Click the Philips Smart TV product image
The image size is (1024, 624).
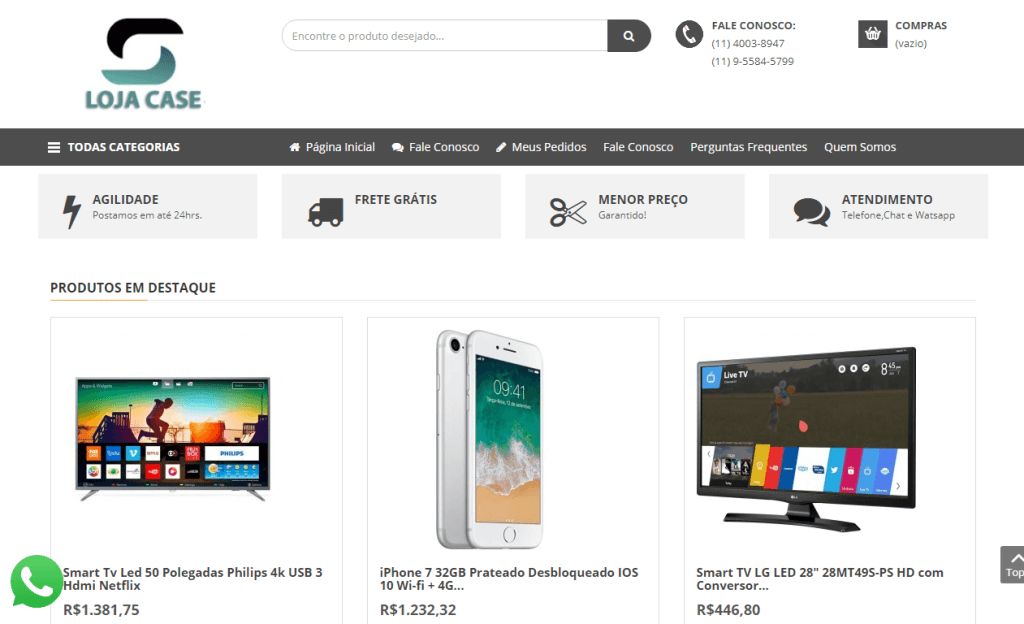click(172, 439)
